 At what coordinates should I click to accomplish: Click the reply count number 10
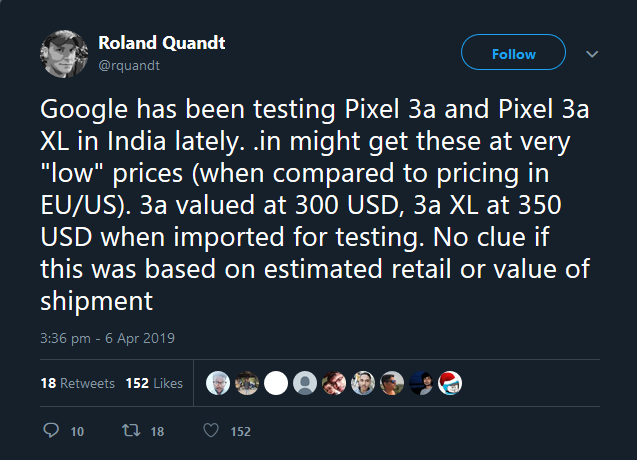click(77, 432)
